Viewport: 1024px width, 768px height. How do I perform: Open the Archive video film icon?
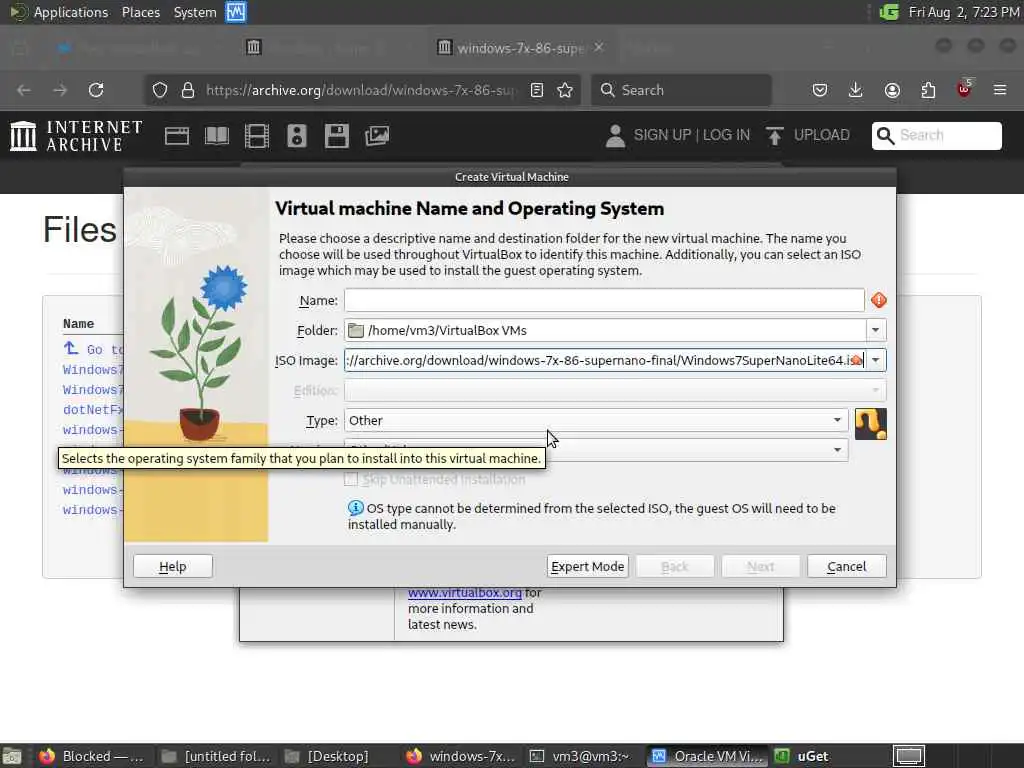pos(257,136)
